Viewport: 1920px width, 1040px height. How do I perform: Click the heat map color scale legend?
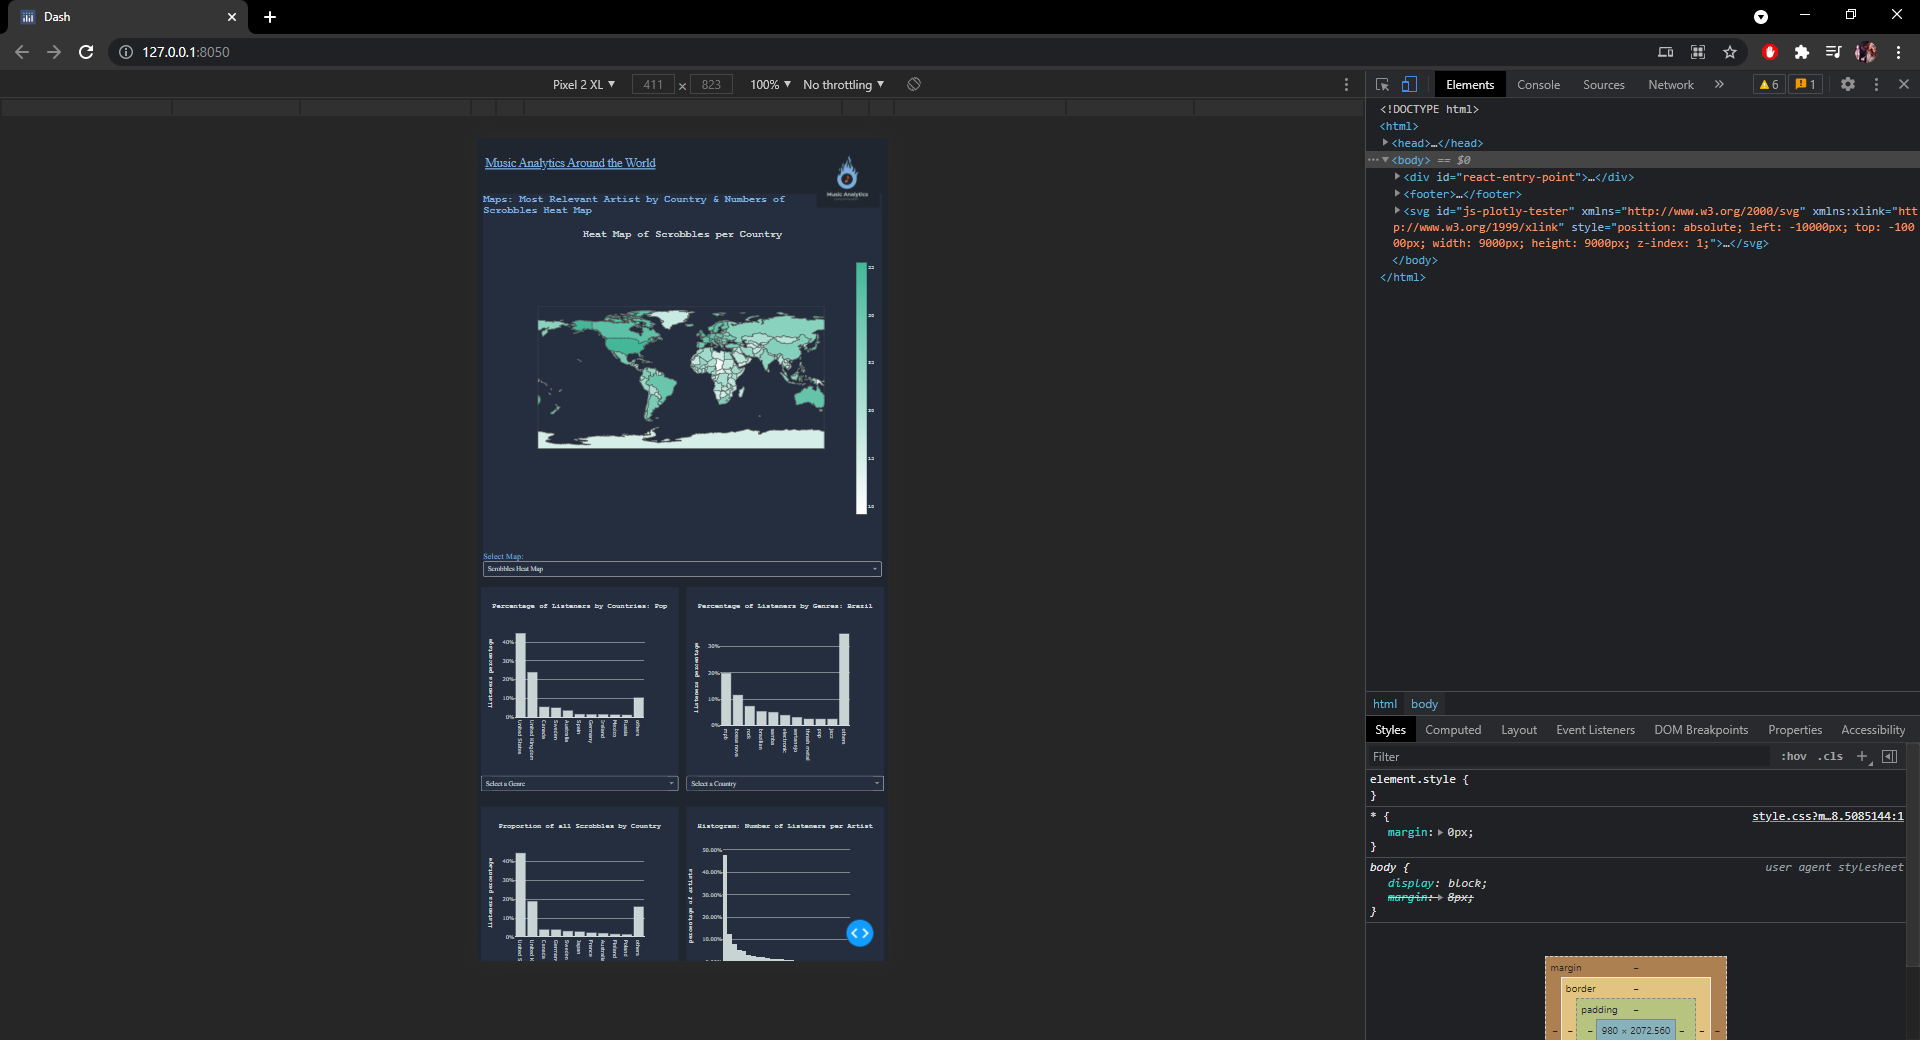(861, 390)
